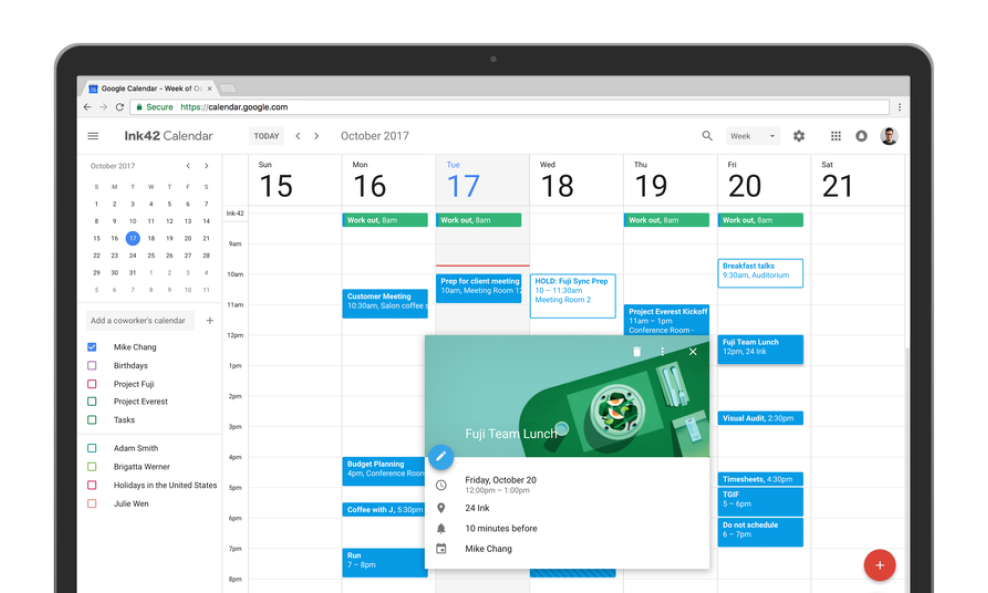Click the search magnifier icon
The width and height of the screenshot is (988, 593).
coord(707,136)
